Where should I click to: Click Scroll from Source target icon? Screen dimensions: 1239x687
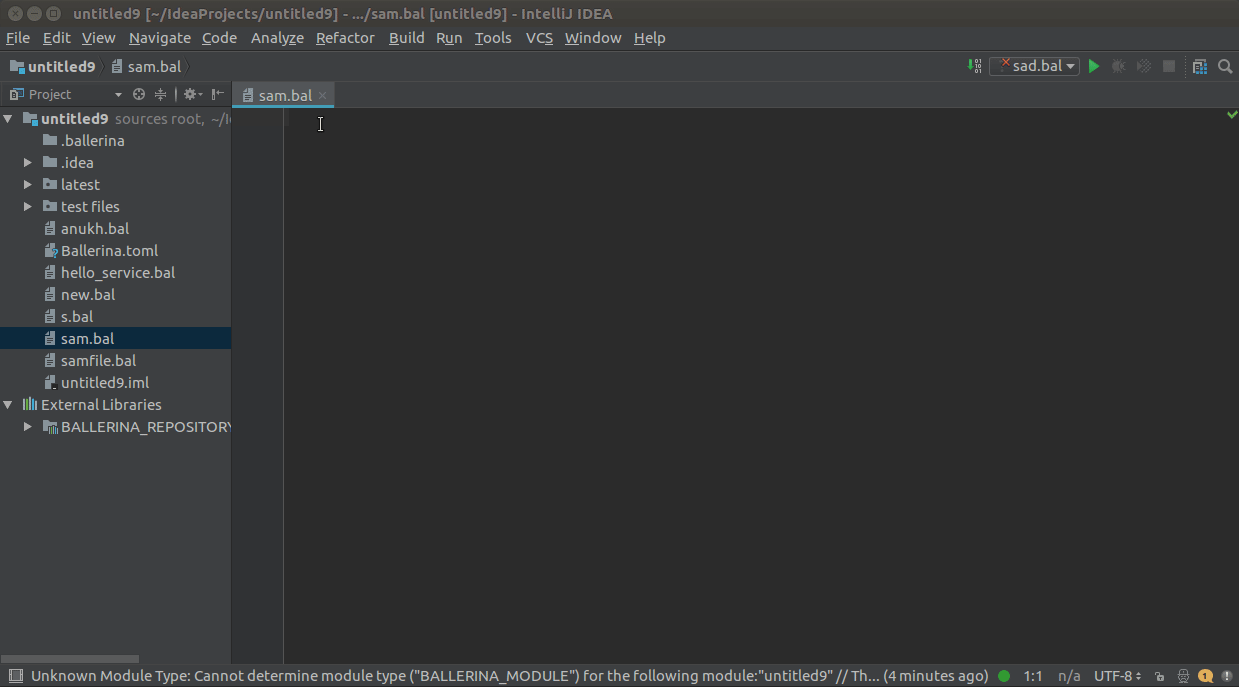point(139,94)
